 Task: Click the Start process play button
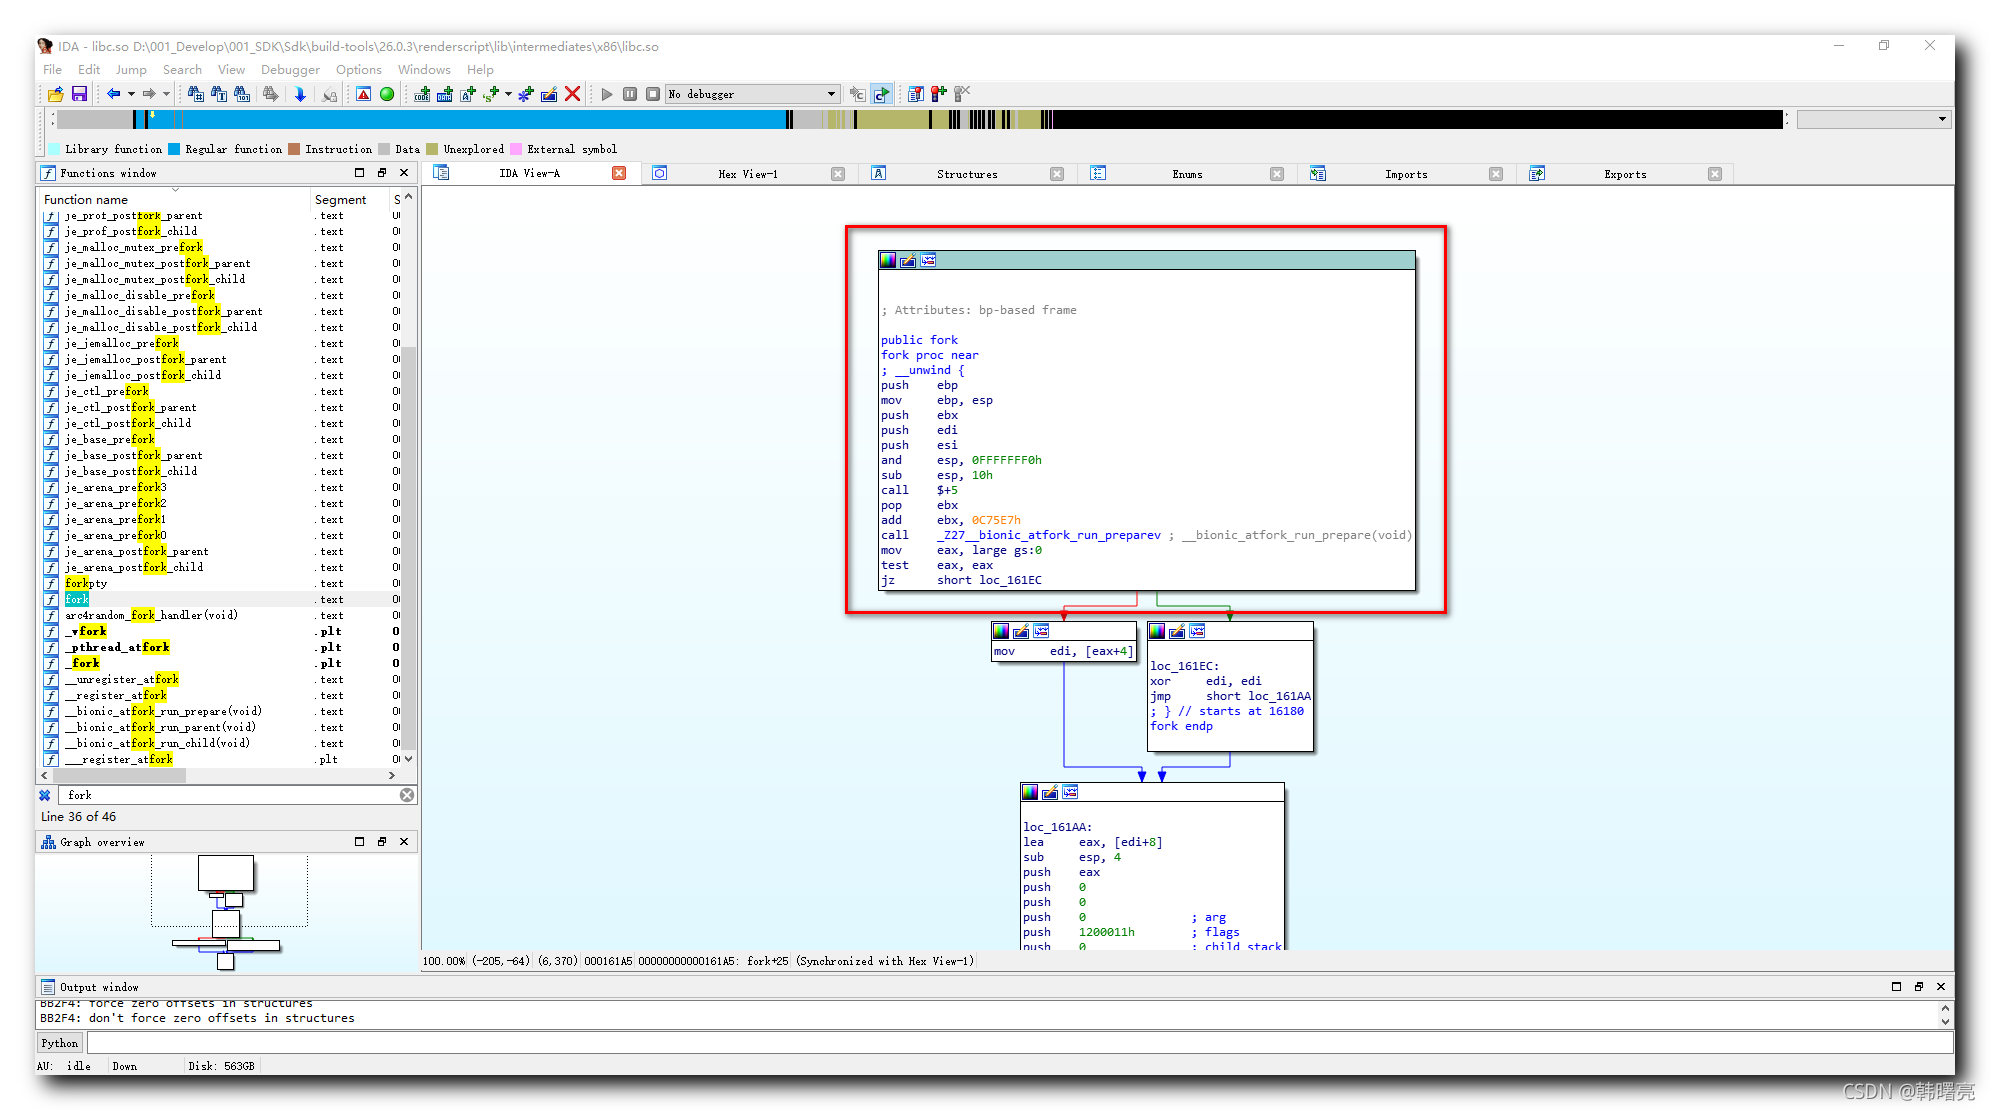point(606,94)
